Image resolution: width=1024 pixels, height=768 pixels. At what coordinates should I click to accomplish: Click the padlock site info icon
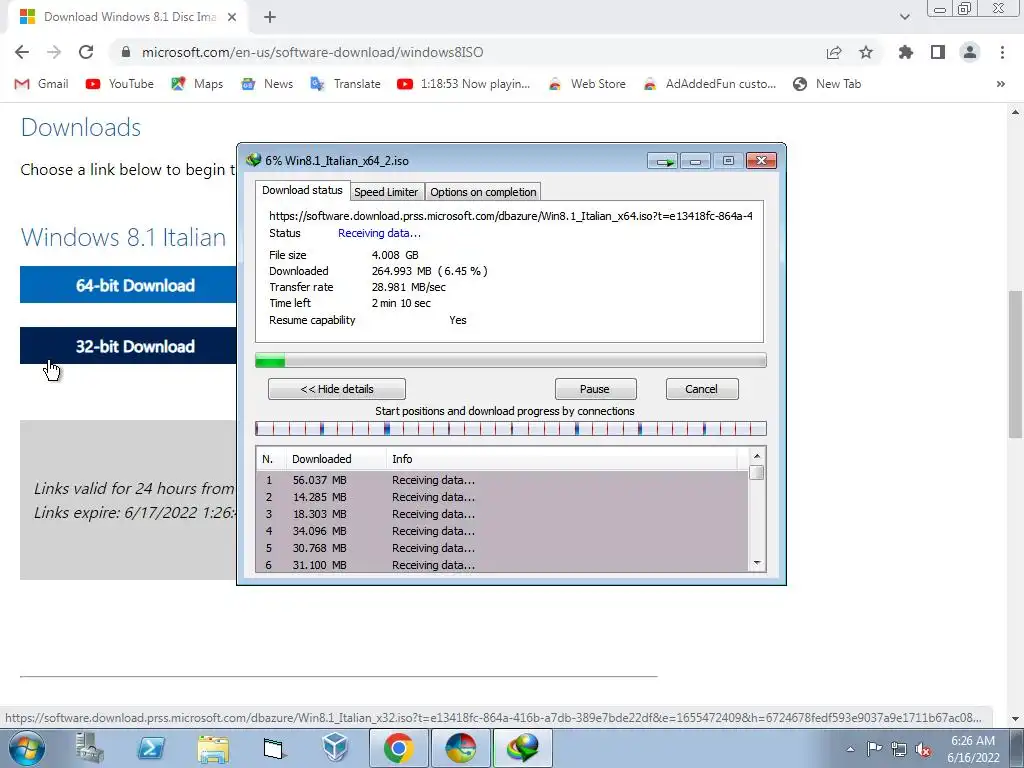[127, 52]
